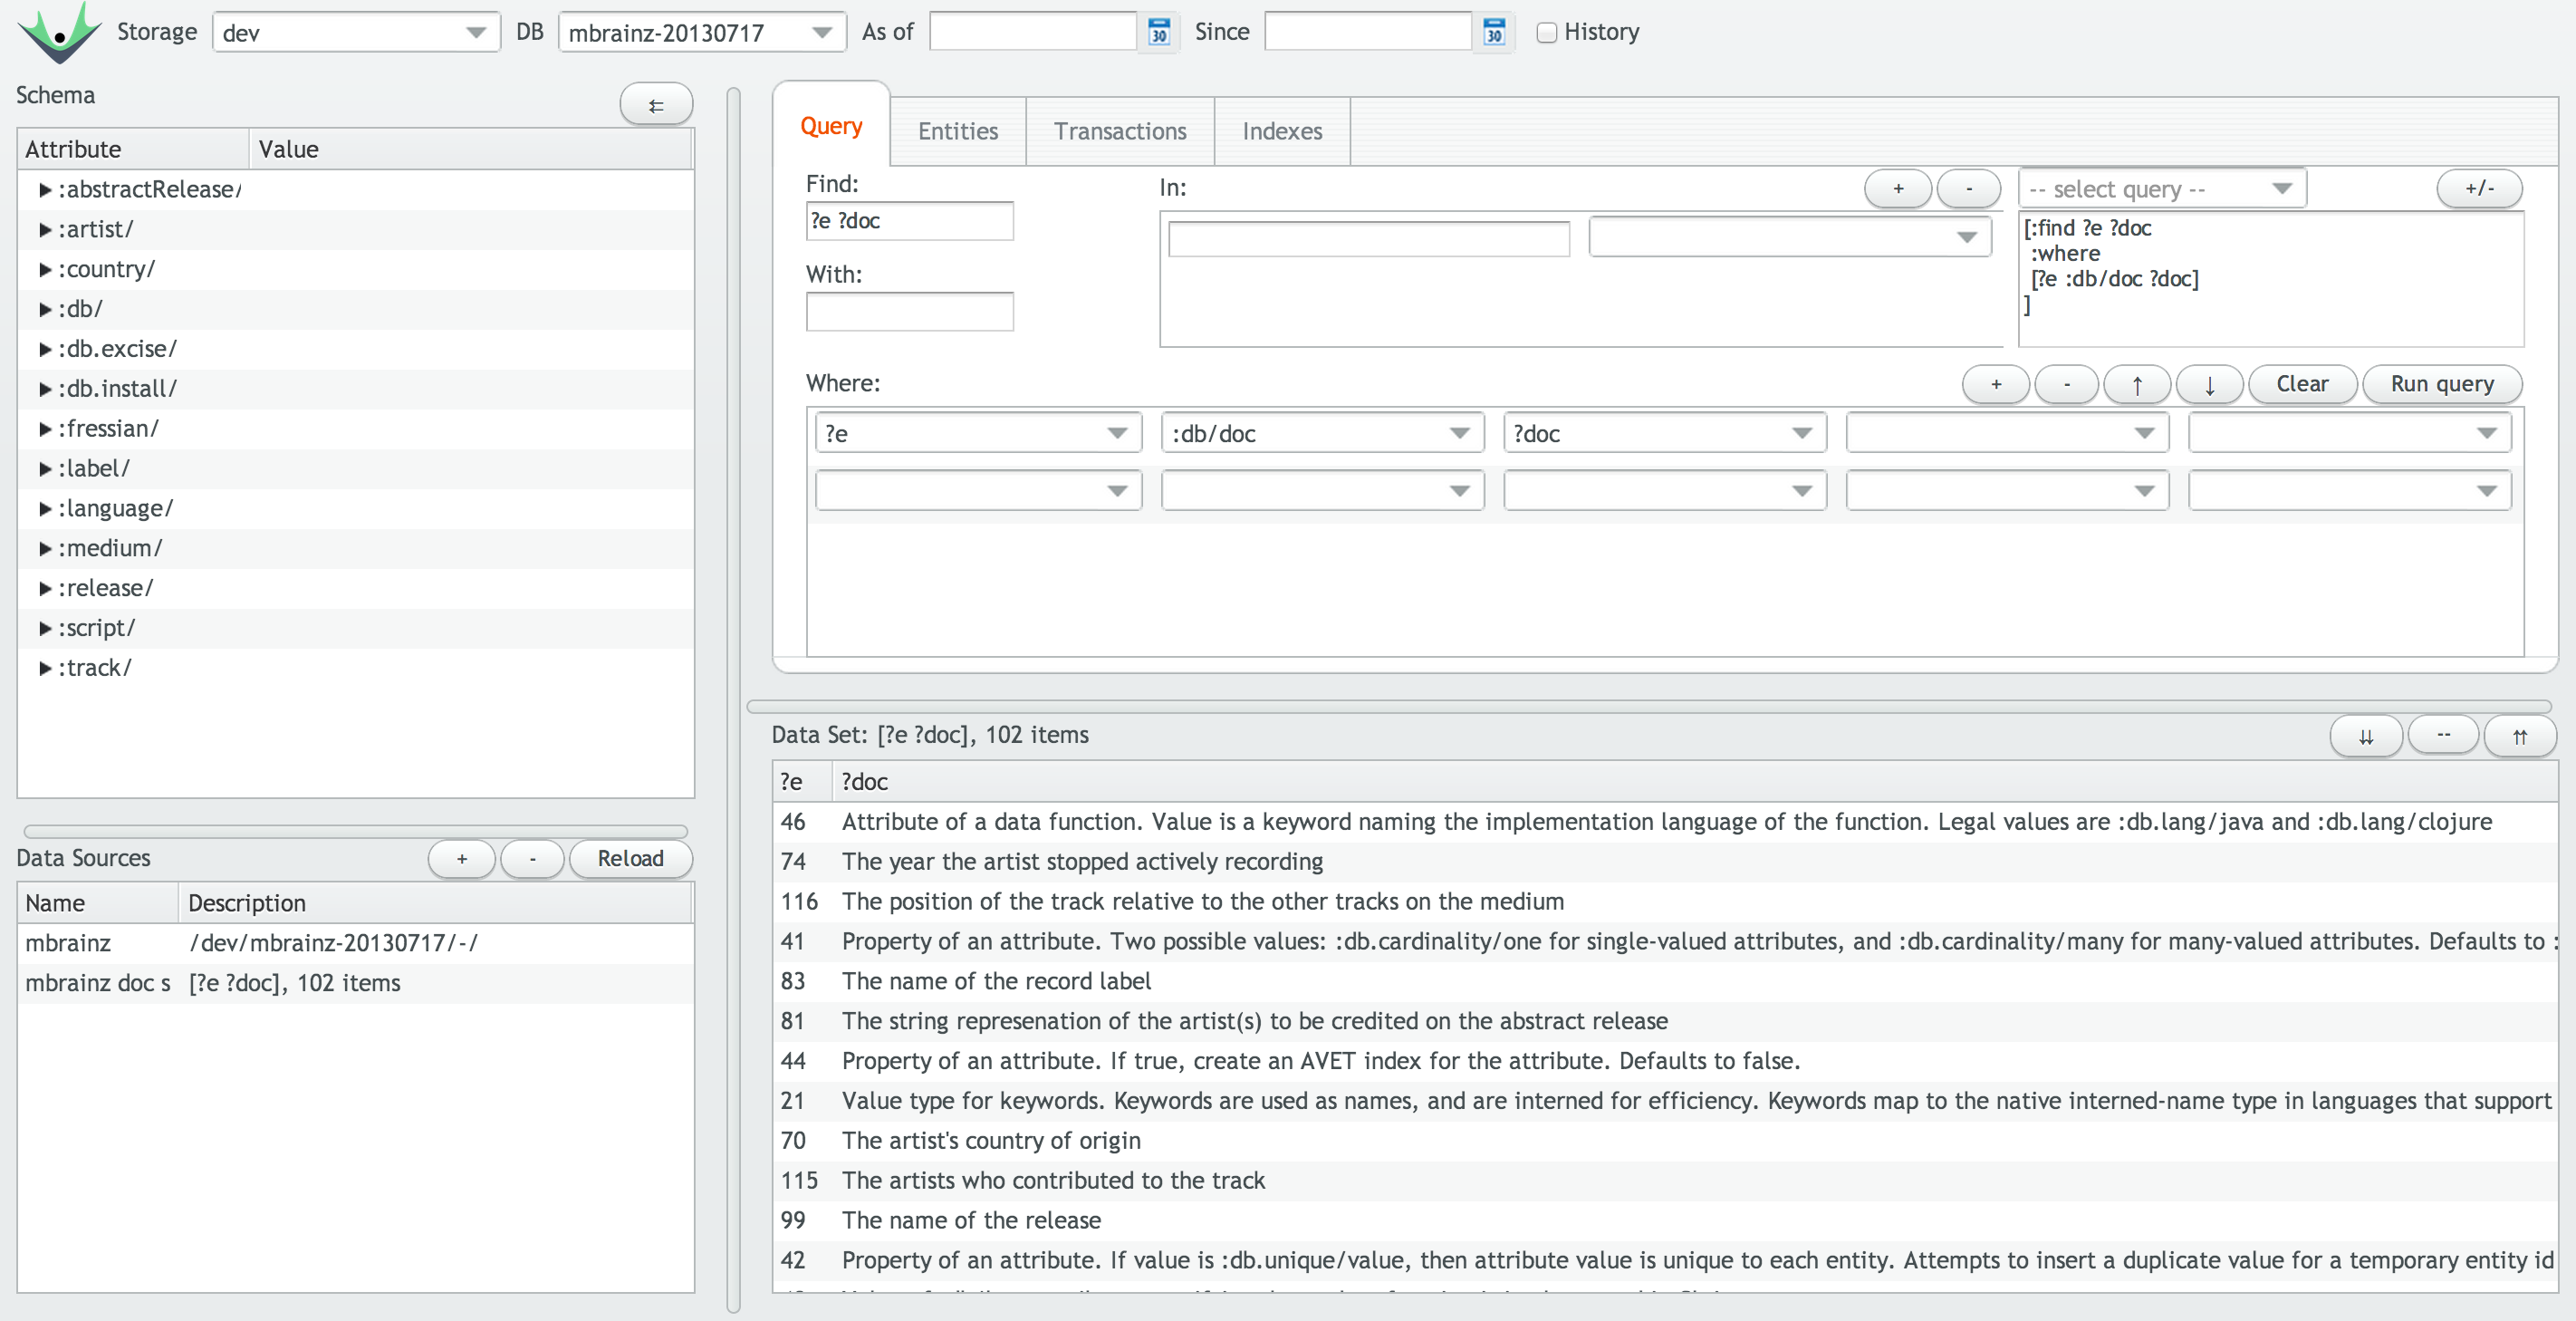Move the Where clause down with the down arrow

(2209, 384)
